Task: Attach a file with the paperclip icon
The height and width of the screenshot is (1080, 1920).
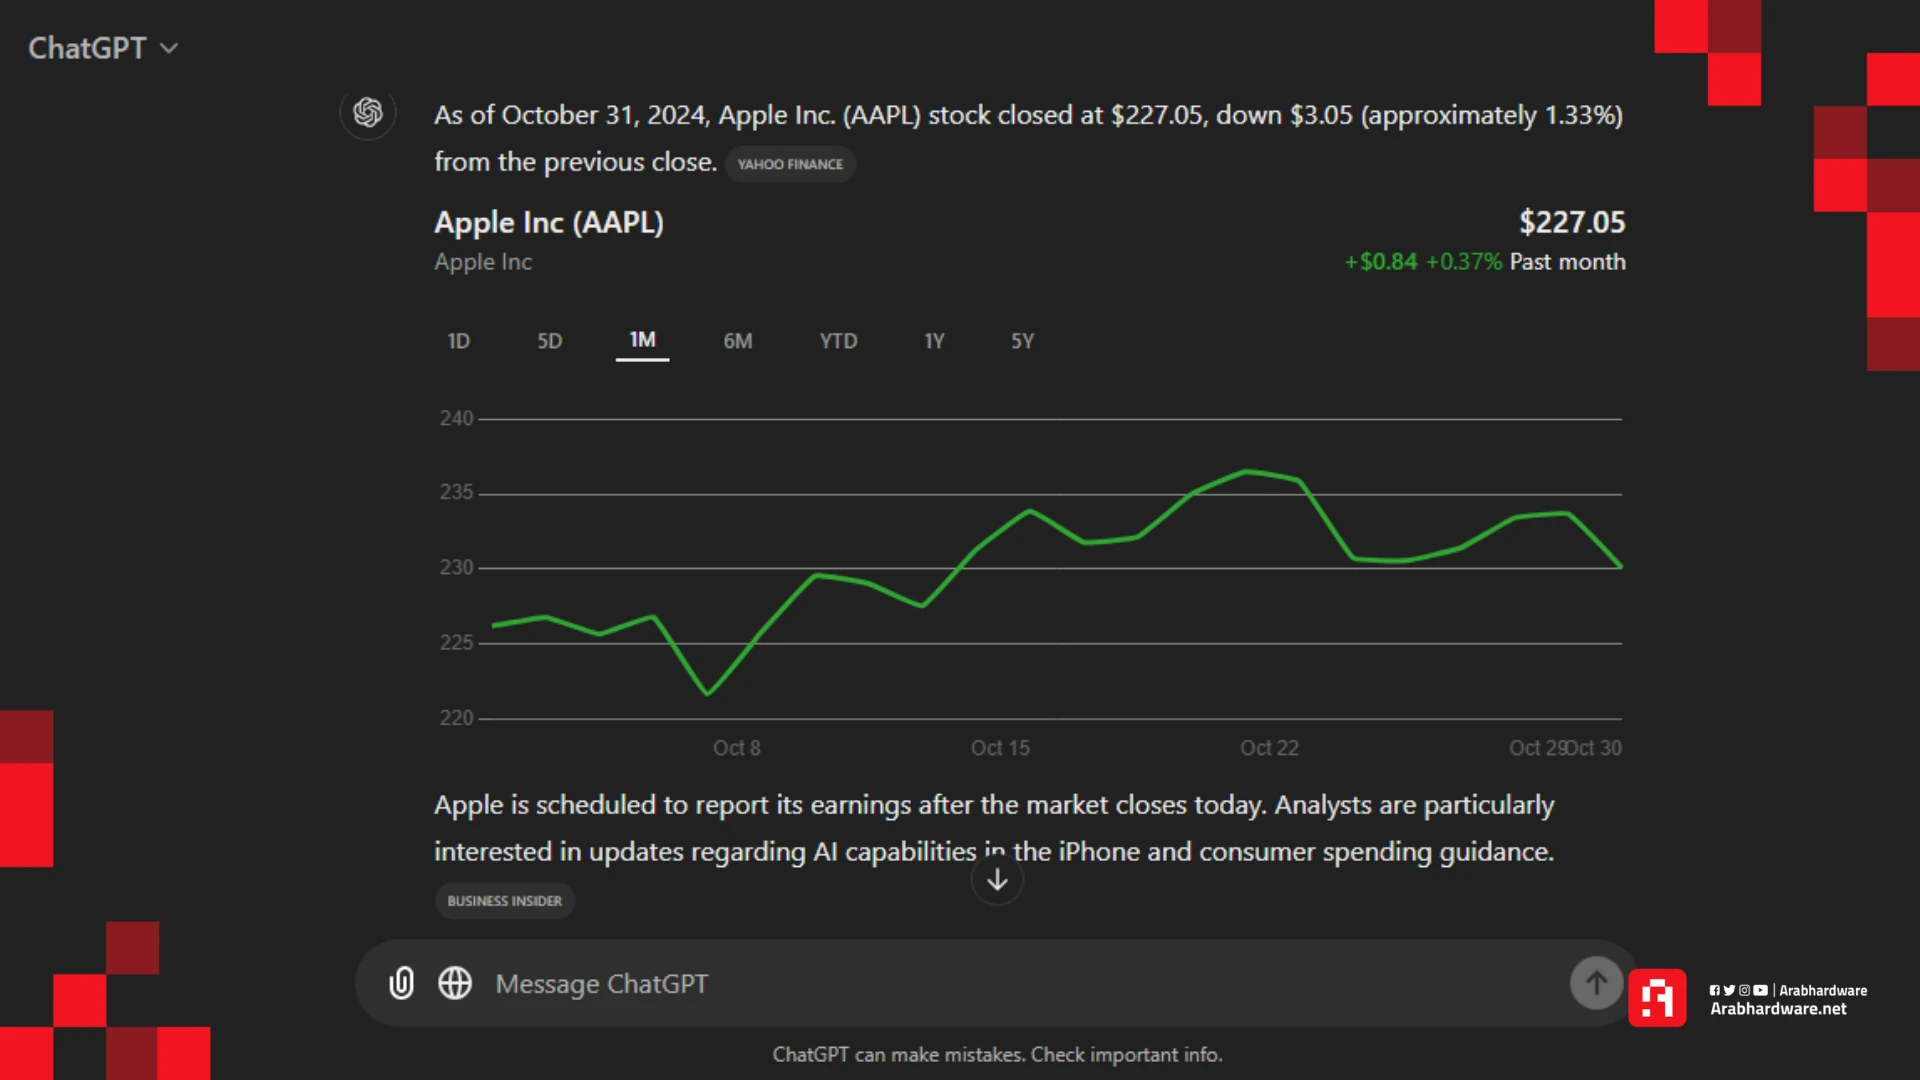Action: click(x=401, y=983)
